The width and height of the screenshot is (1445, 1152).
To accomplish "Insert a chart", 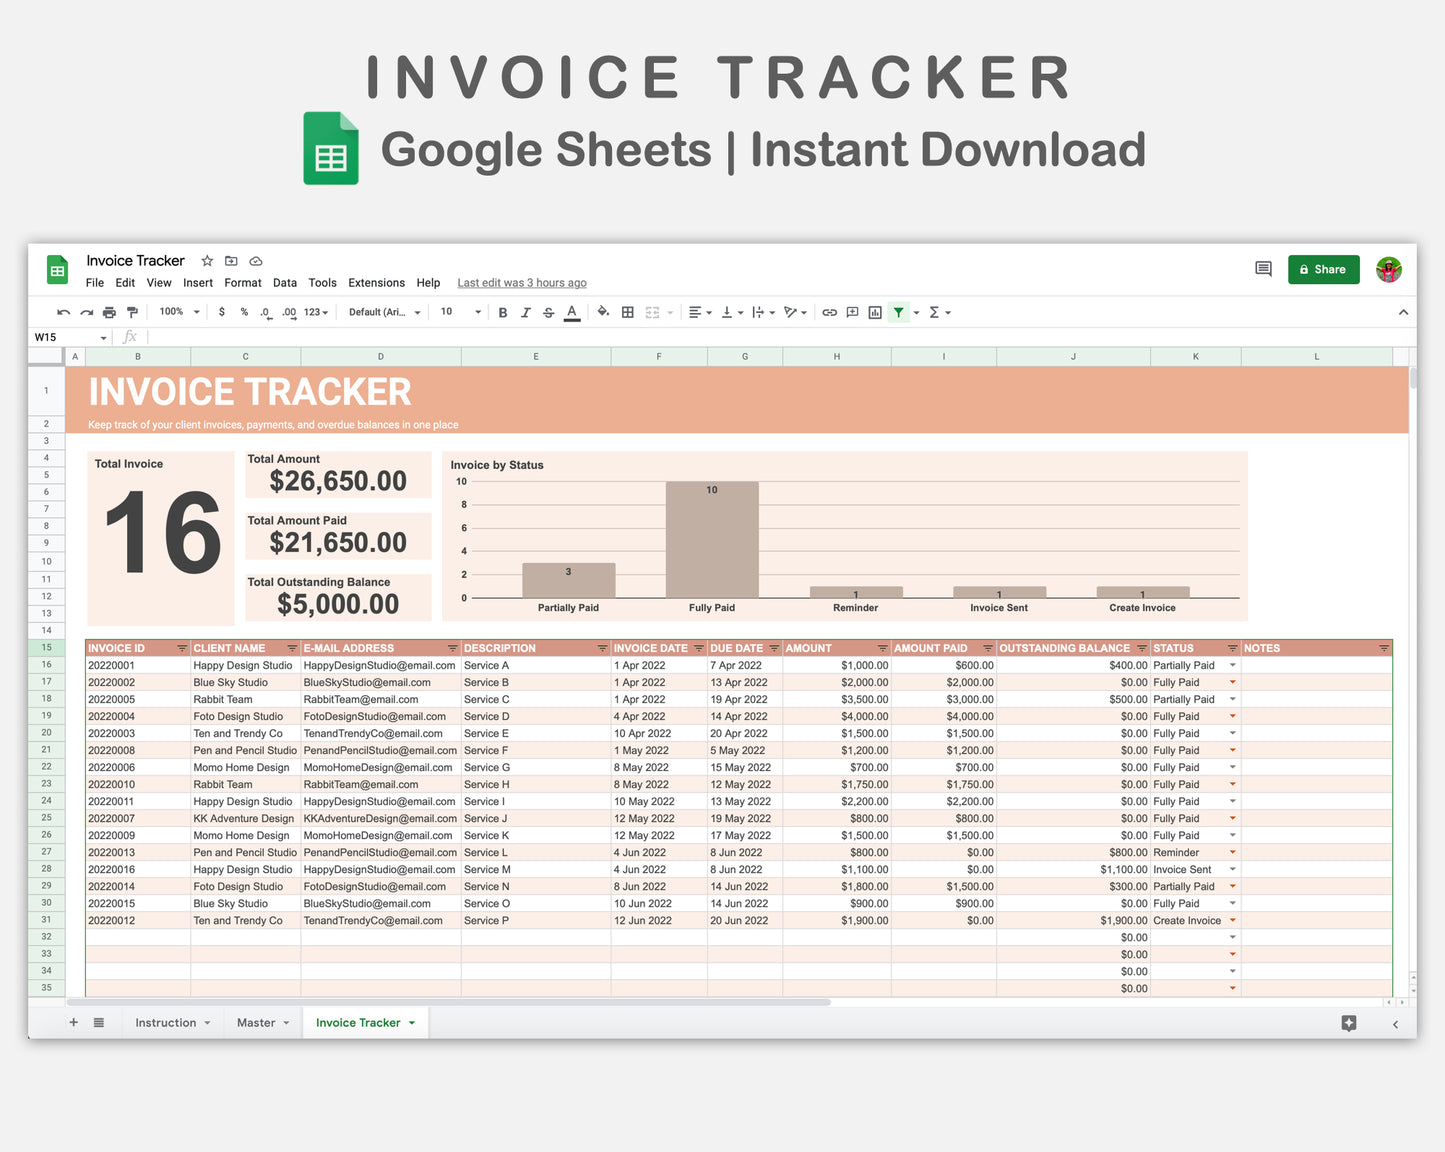I will click(875, 312).
